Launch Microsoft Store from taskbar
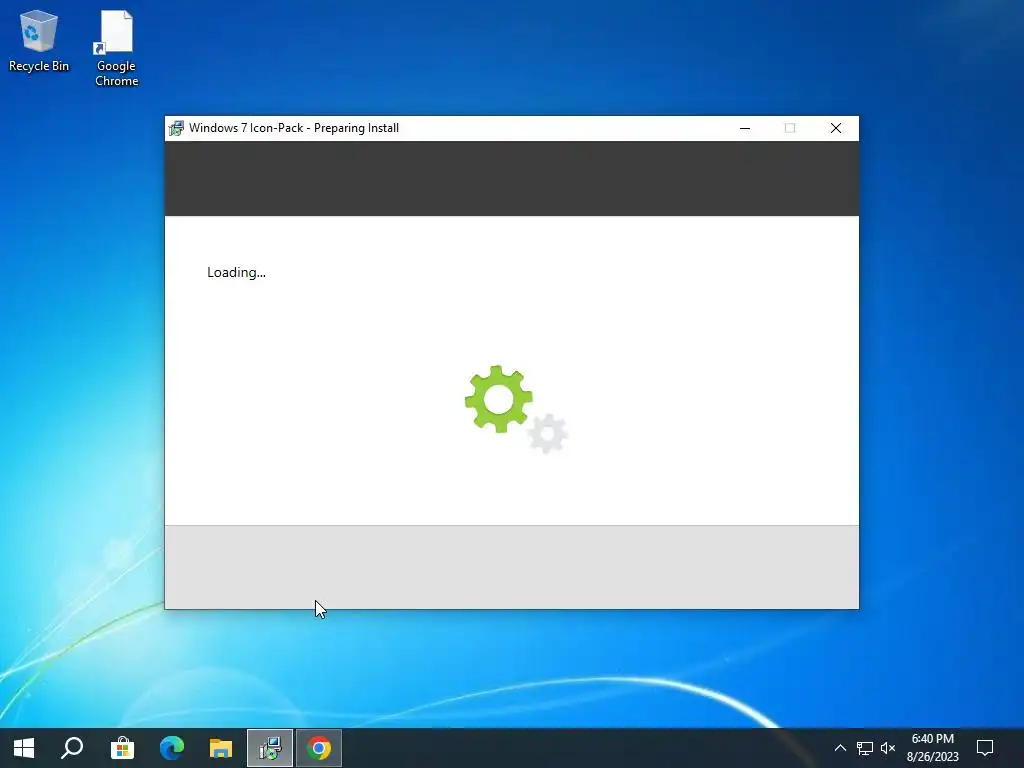Screen dimensions: 1024x768 [x=122, y=748]
